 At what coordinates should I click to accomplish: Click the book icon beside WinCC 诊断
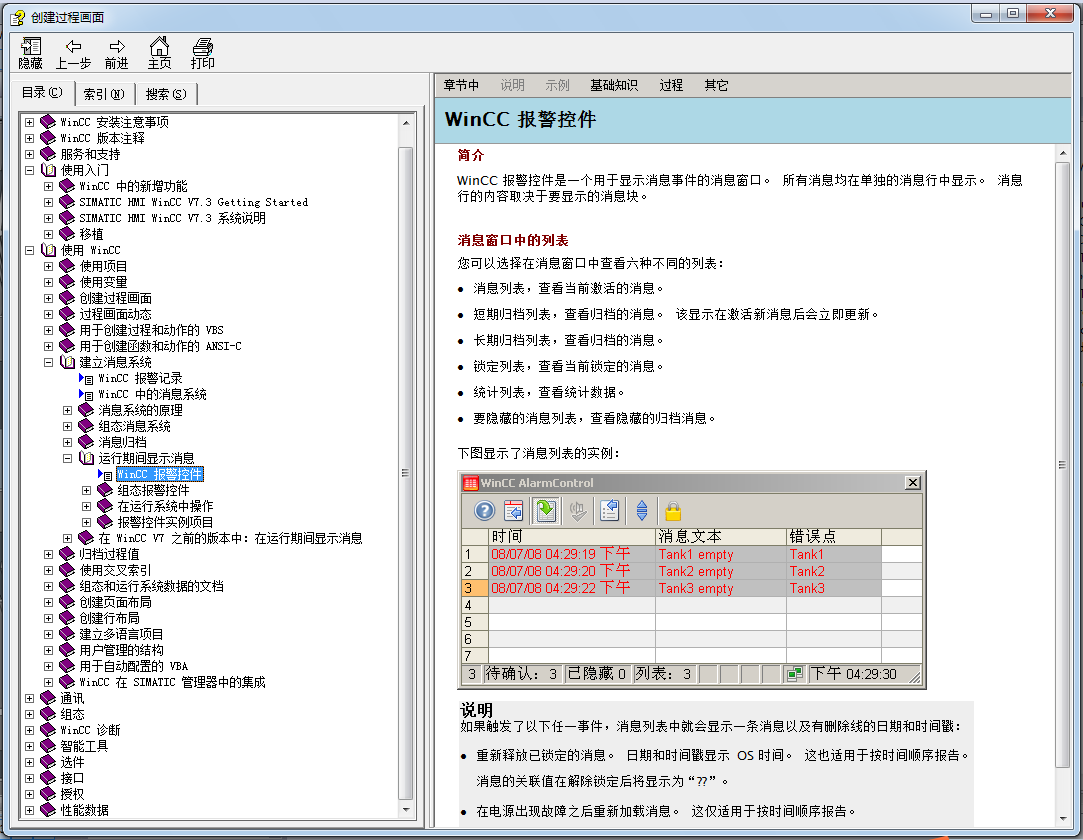tap(48, 729)
